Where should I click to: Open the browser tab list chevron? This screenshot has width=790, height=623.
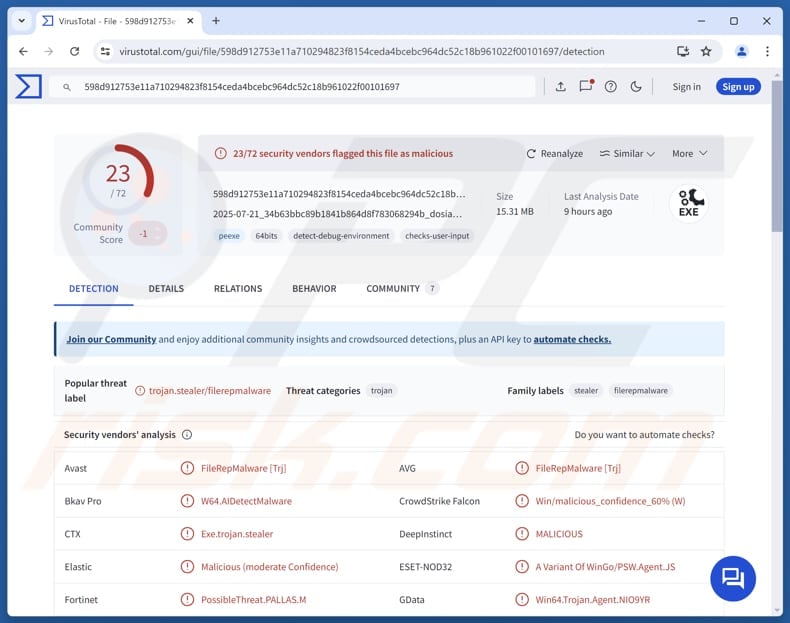[x=21, y=21]
